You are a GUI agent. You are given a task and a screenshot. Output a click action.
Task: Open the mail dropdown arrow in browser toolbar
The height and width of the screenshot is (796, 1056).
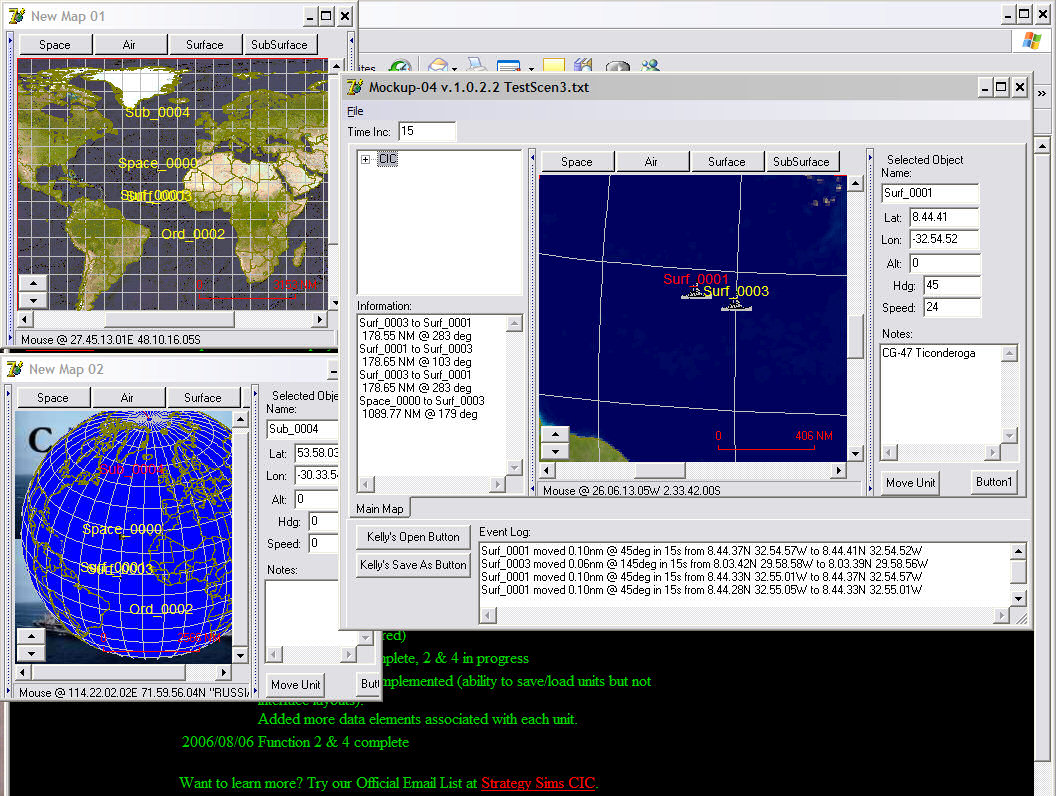click(456, 68)
